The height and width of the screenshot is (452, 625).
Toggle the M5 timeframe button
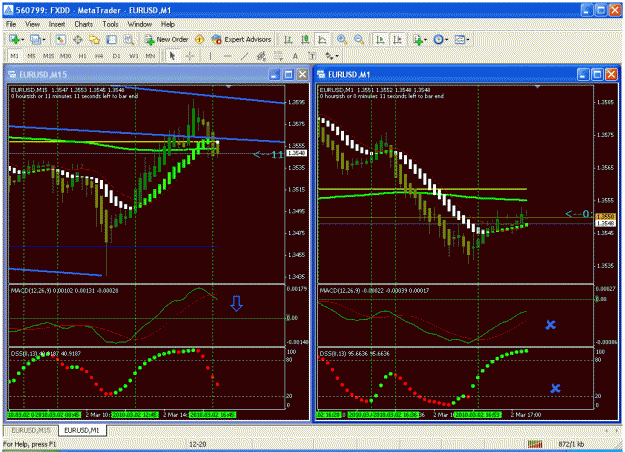[x=31, y=56]
